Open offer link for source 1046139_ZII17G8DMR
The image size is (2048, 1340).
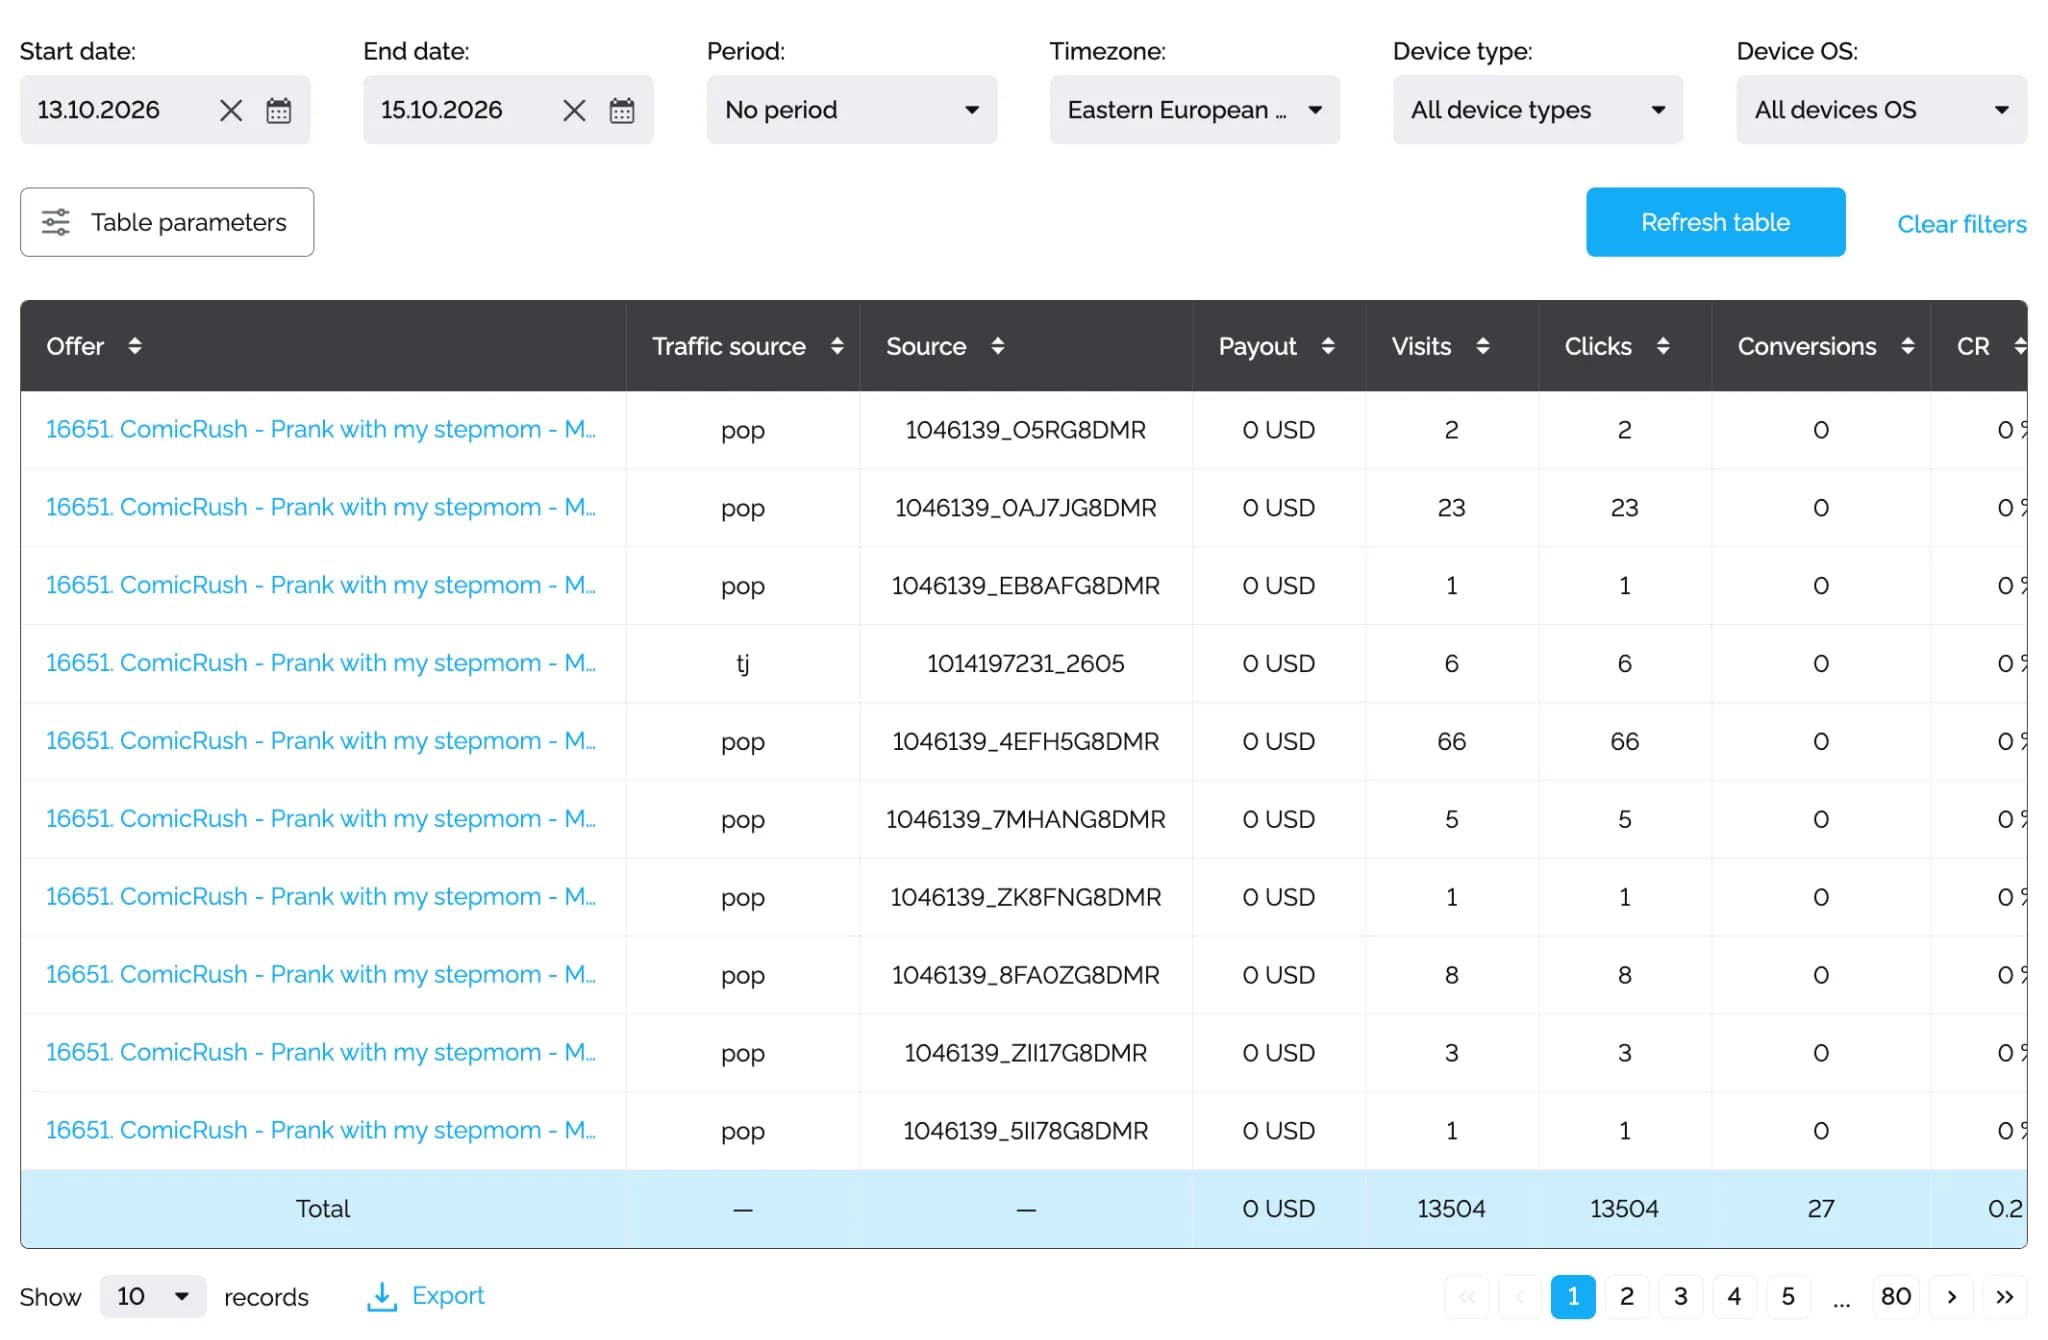[321, 1053]
